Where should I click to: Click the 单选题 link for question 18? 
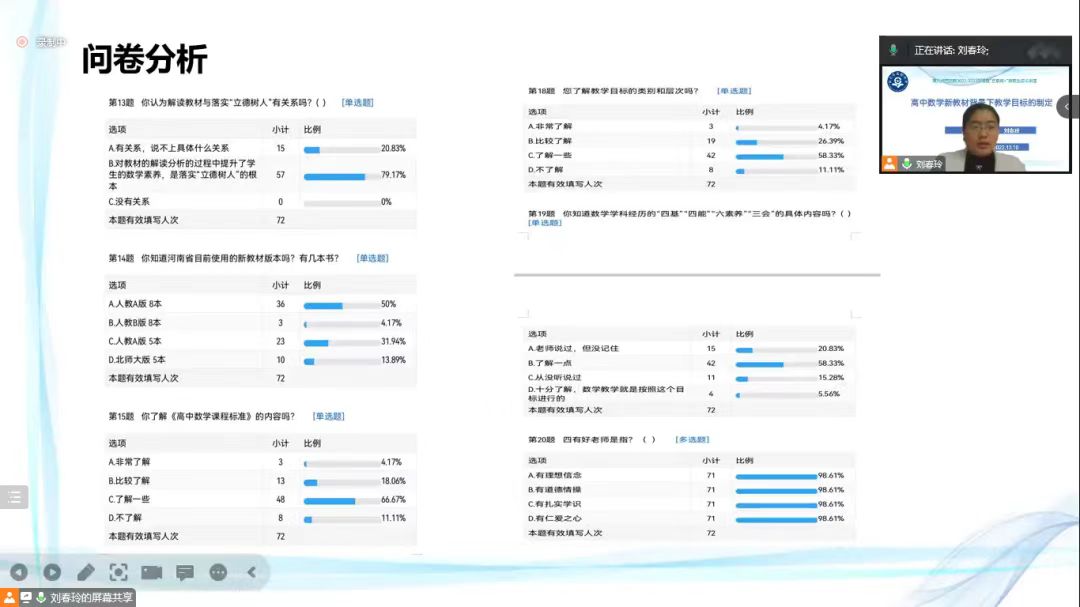pyautogui.click(x=733, y=91)
